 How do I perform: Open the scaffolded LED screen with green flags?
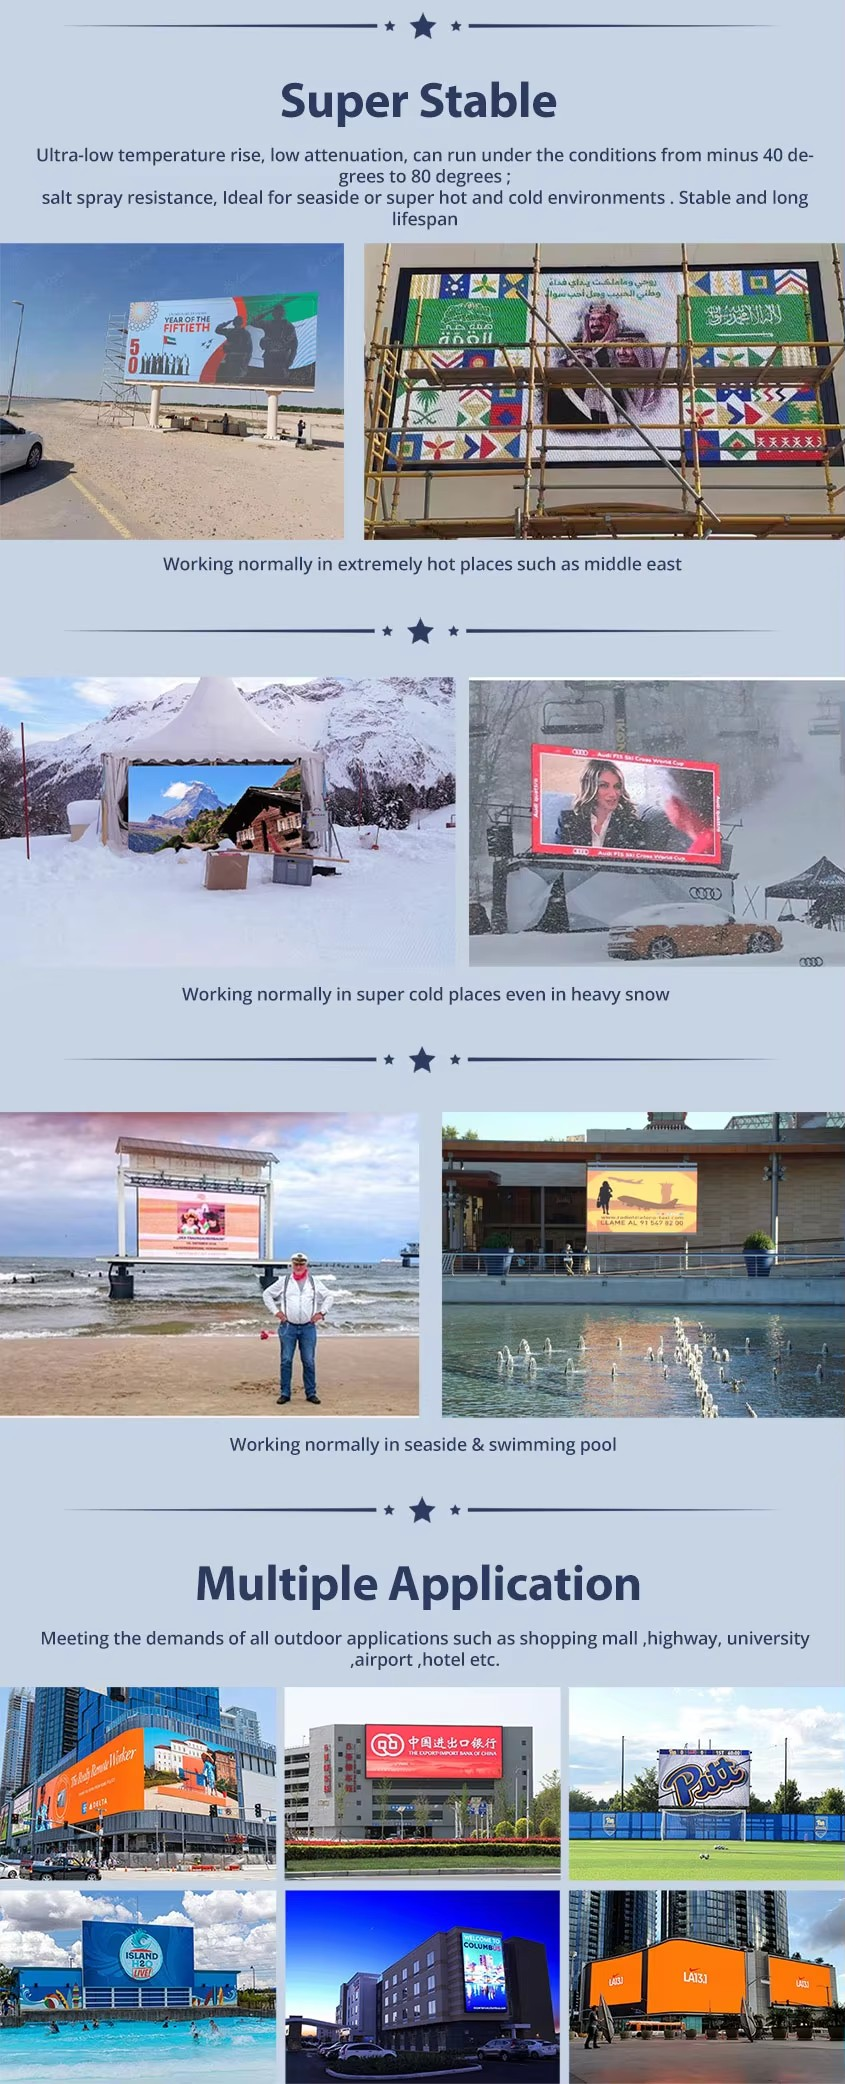click(604, 391)
